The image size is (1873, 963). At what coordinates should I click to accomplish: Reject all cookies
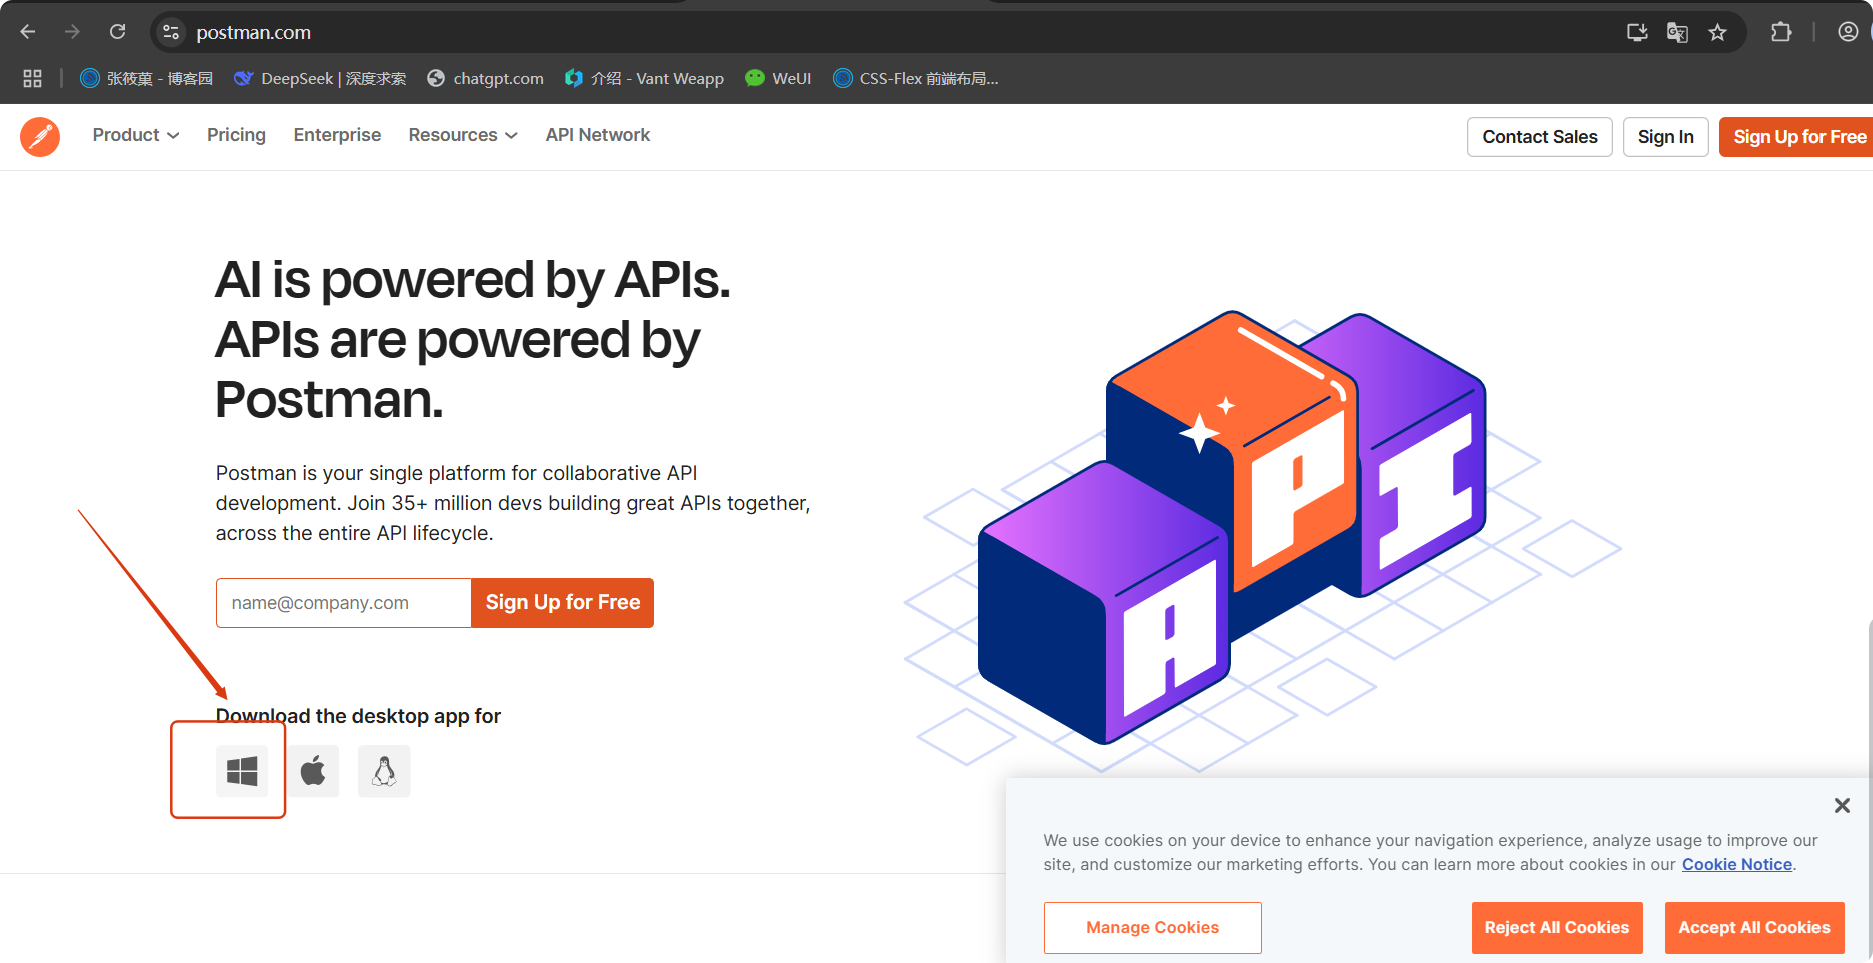(1557, 928)
